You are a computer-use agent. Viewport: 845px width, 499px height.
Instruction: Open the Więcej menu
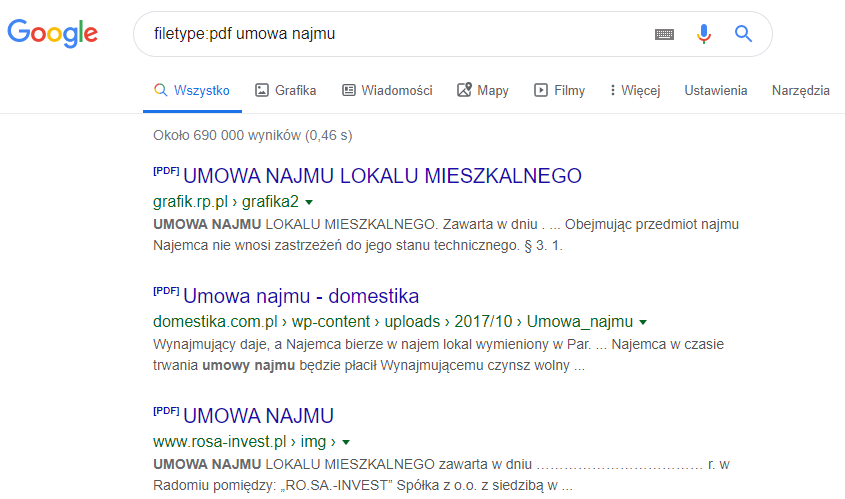634,90
